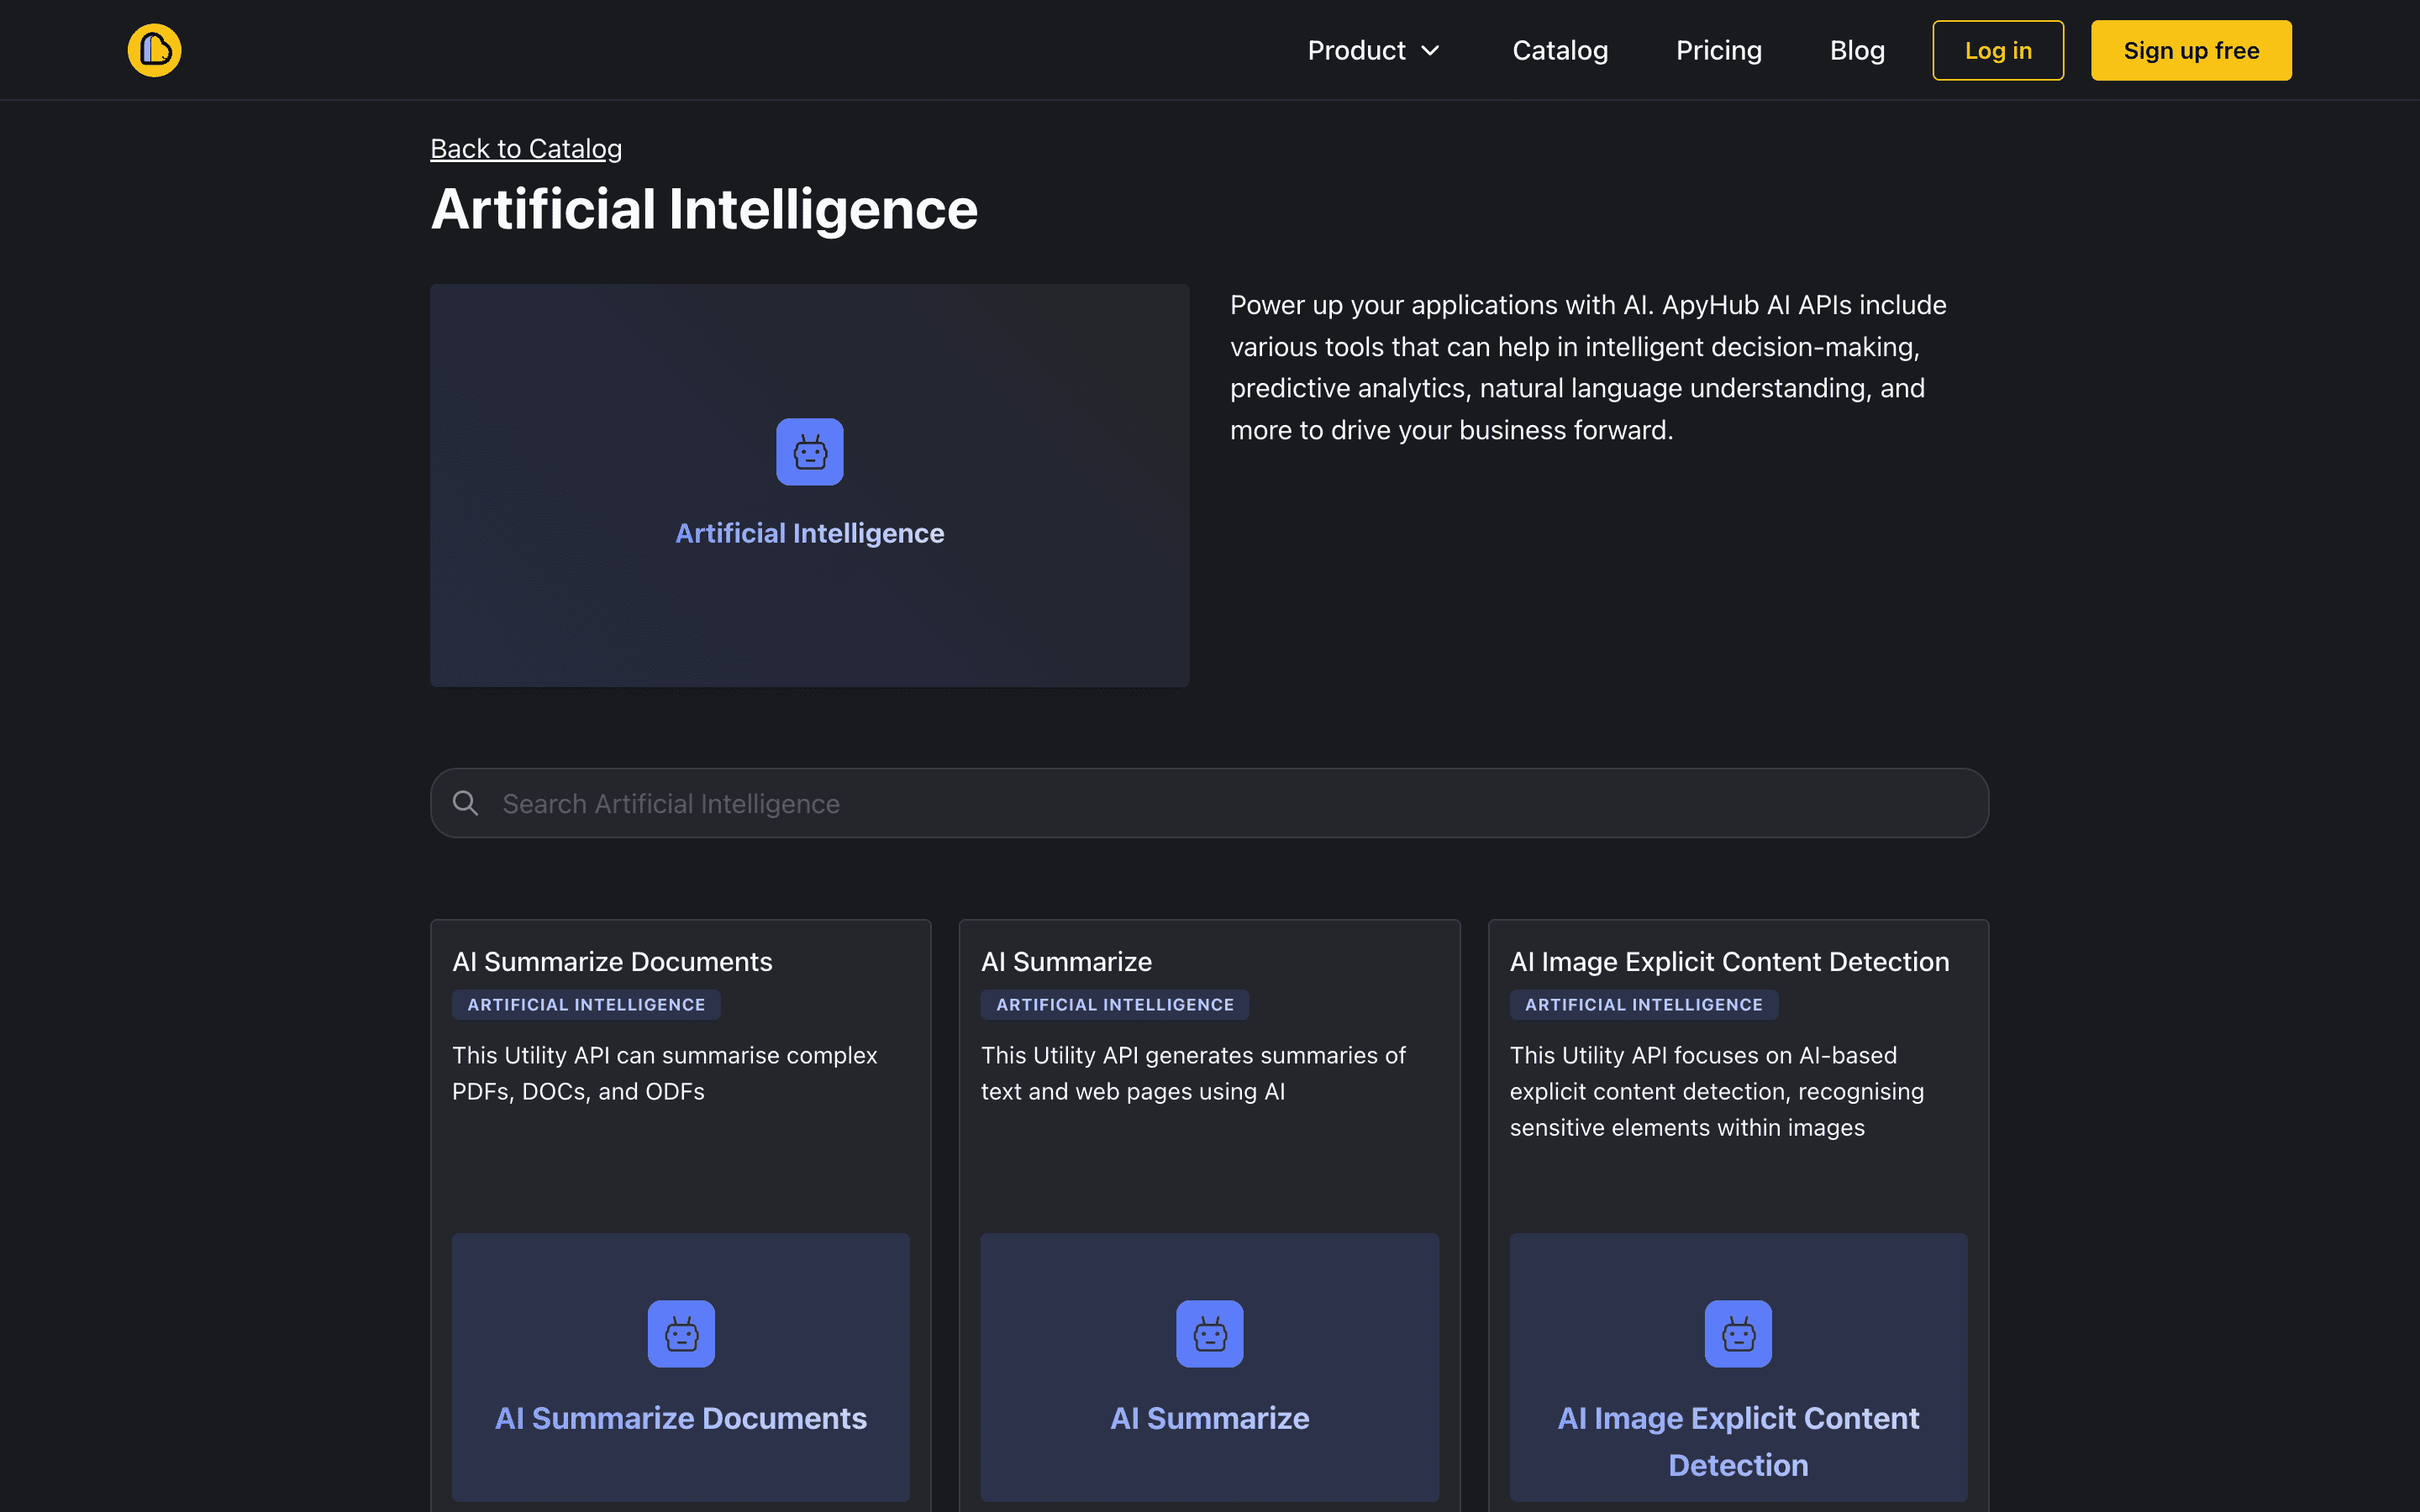Click the ApyHub logo icon
Viewport: 2420px width, 1512px height.
pyautogui.click(x=154, y=50)
